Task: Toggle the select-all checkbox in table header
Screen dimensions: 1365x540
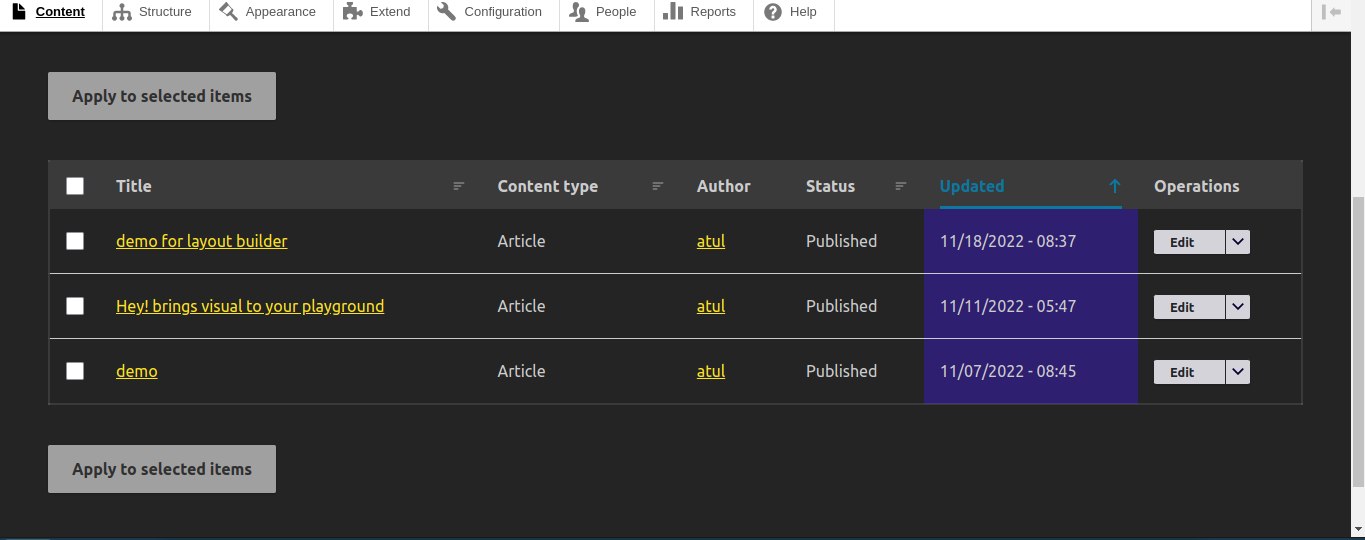Action: [x=75, y=186]
